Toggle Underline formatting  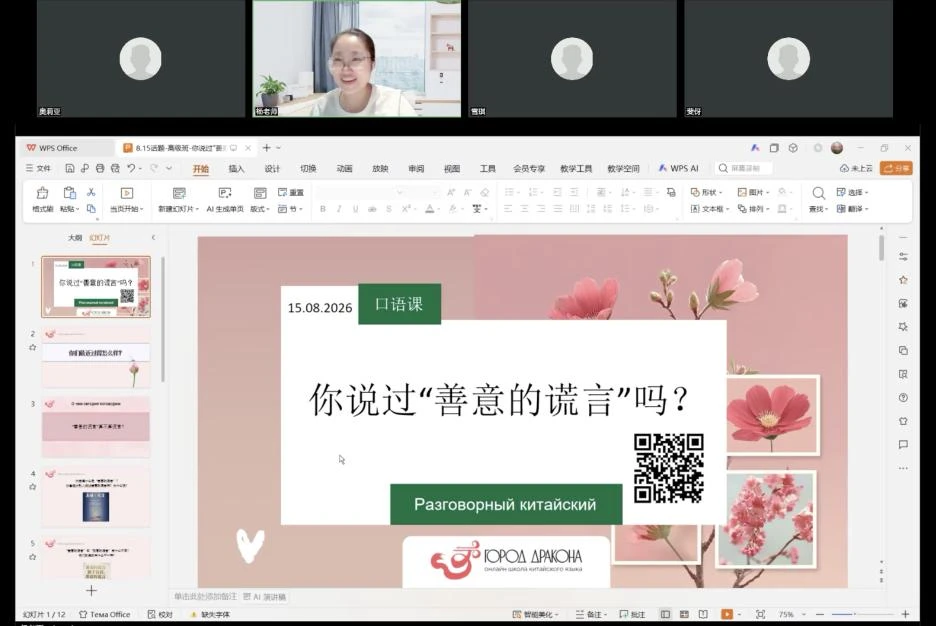tap(356, 209)
